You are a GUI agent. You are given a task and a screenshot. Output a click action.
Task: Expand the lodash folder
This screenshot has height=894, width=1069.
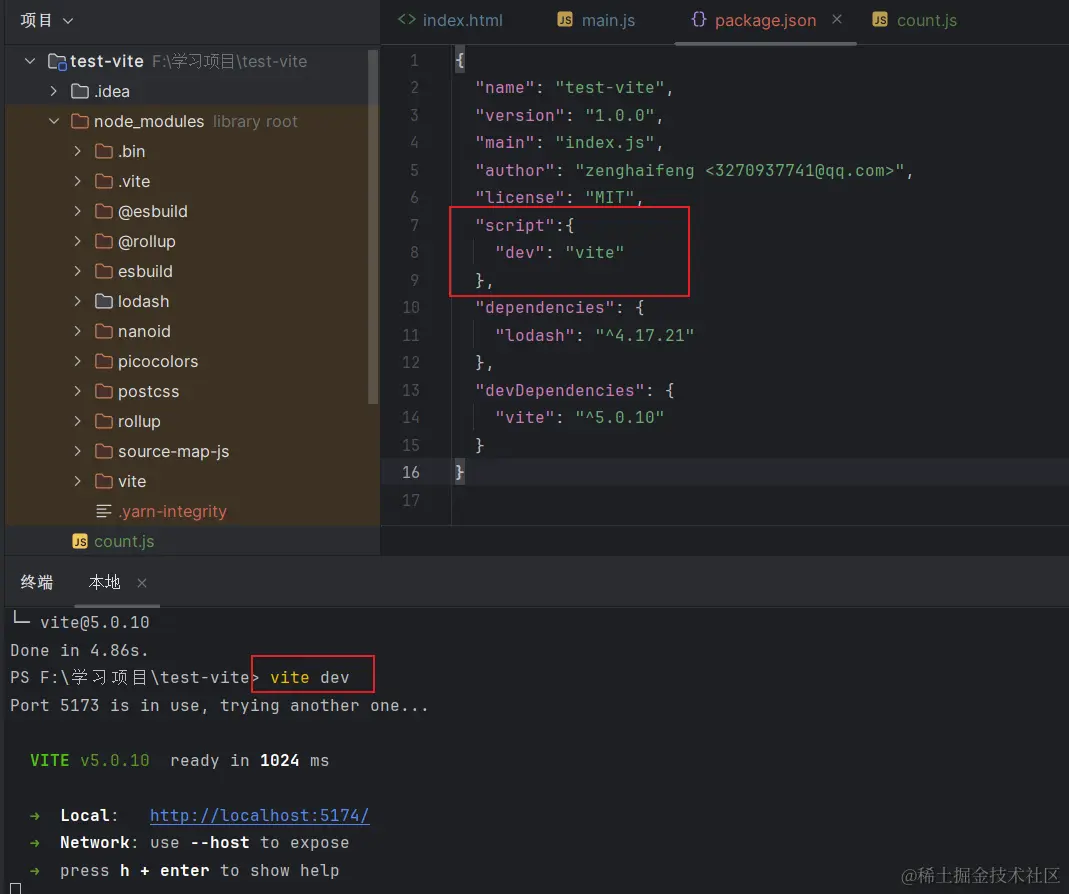point(78,301)
